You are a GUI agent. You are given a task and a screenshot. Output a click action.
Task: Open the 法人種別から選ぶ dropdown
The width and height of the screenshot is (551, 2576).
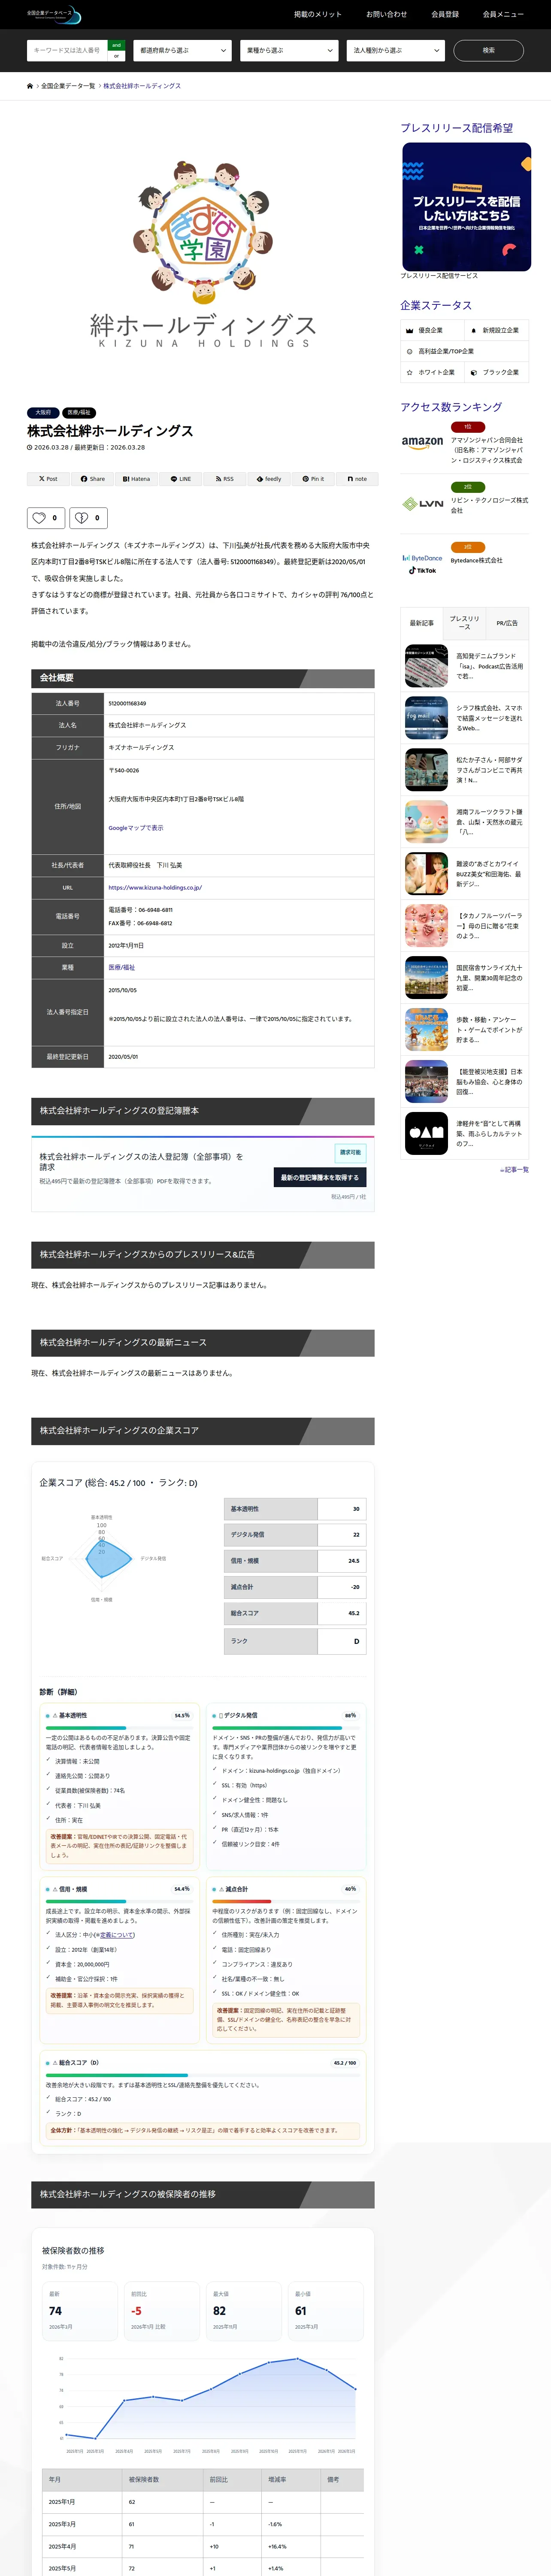[x=396, y=50]
